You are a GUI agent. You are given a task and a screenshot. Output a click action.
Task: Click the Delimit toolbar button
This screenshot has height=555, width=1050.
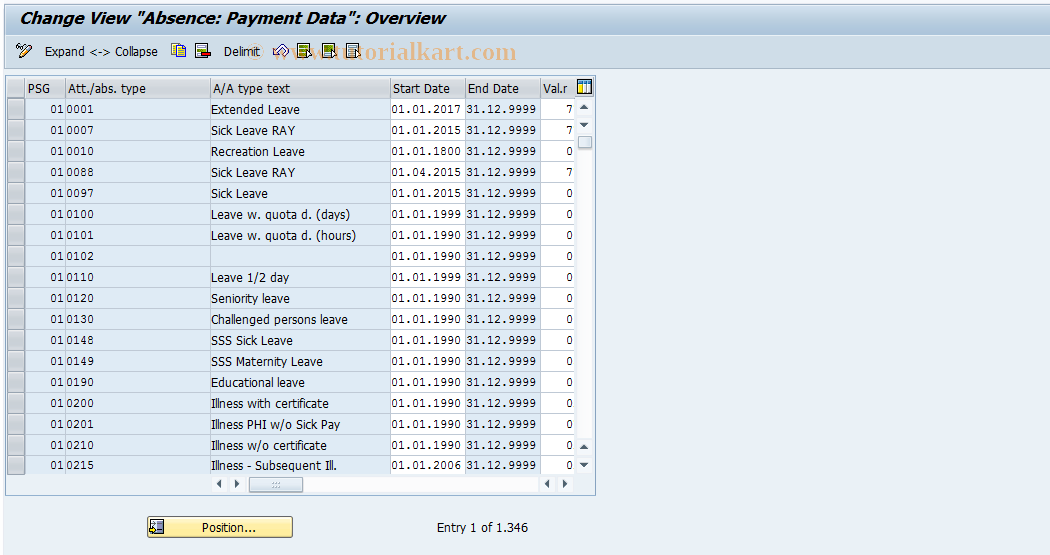click(x=241, y=52)
